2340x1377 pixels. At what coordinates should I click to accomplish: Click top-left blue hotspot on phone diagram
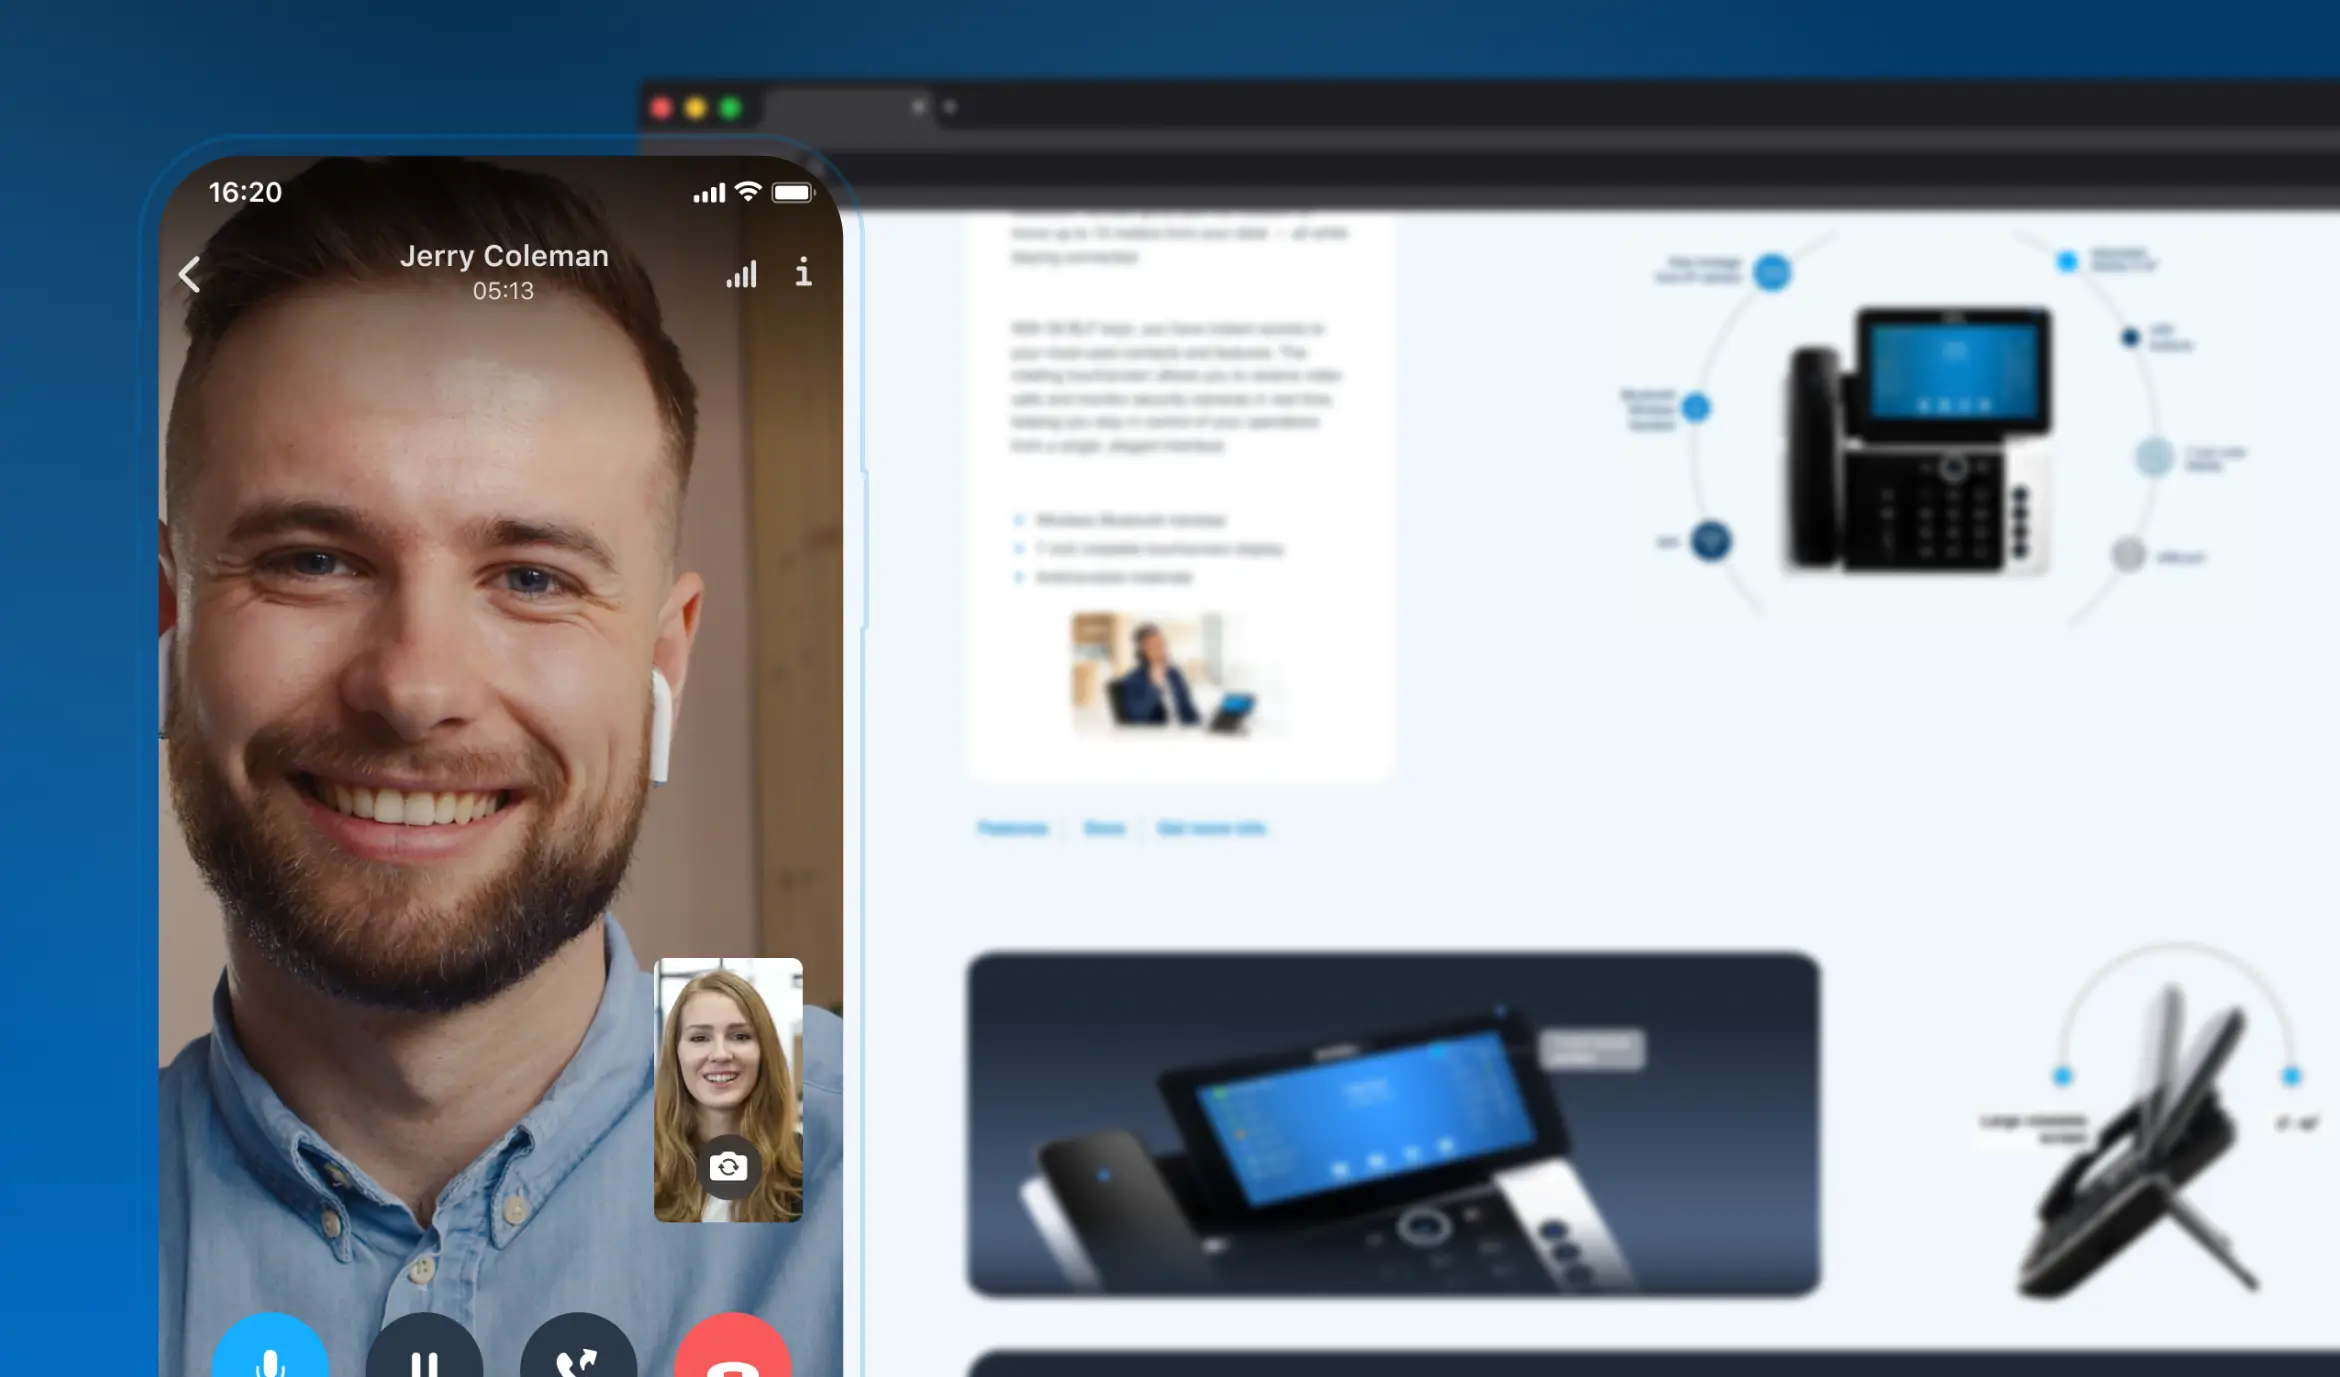1772,272
